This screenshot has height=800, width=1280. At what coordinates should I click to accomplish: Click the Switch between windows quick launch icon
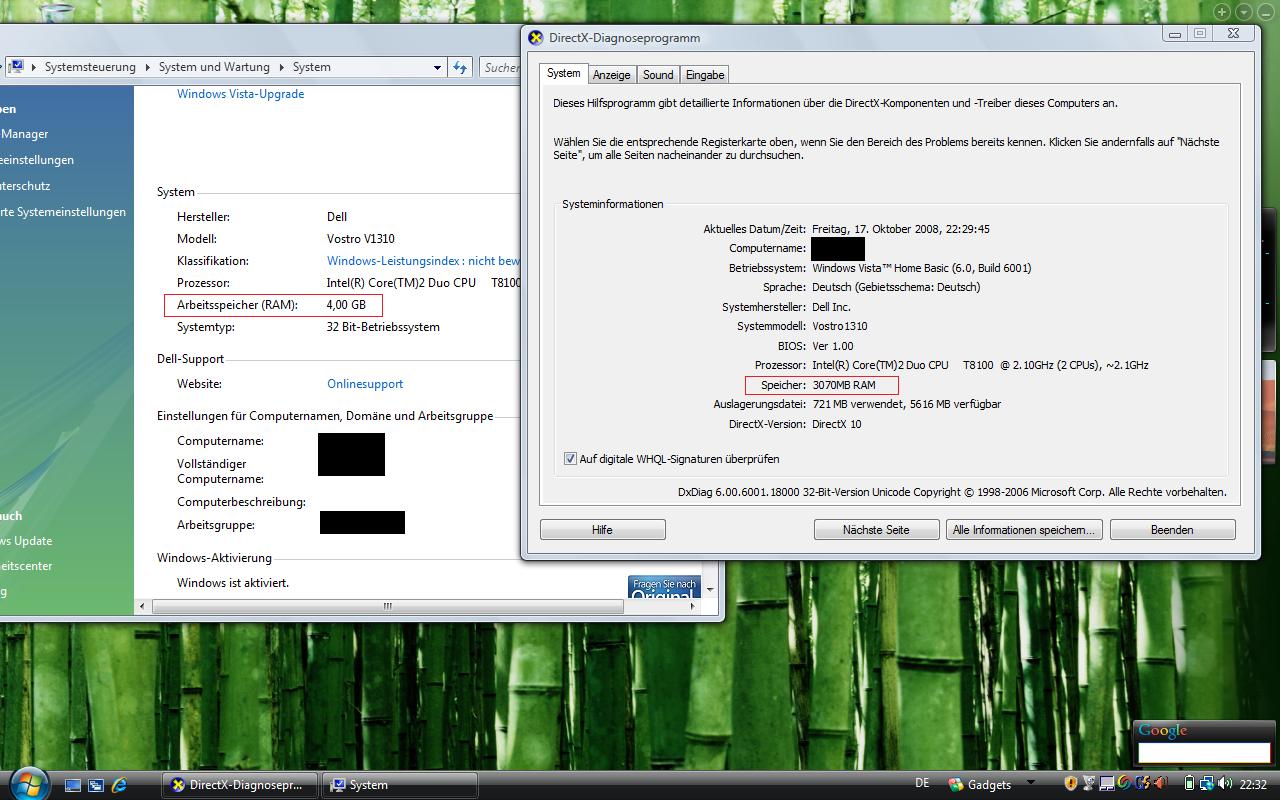(96, 785)
